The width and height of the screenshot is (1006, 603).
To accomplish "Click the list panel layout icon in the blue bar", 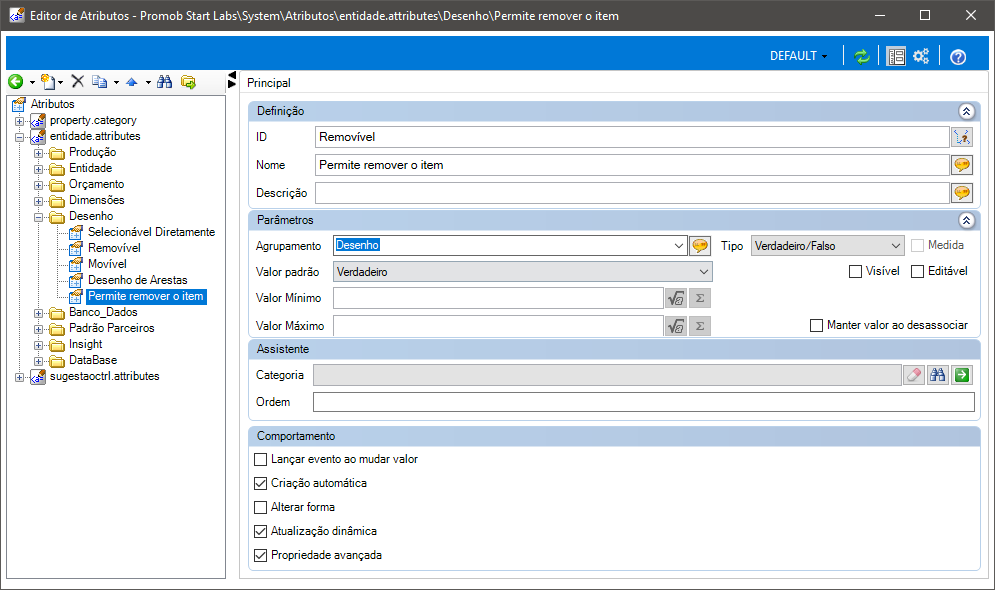I will coord(896,56).
